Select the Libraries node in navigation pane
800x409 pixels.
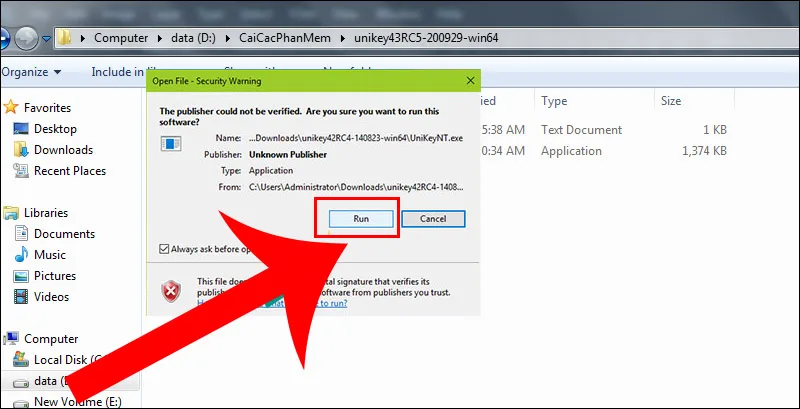(46, 213)
